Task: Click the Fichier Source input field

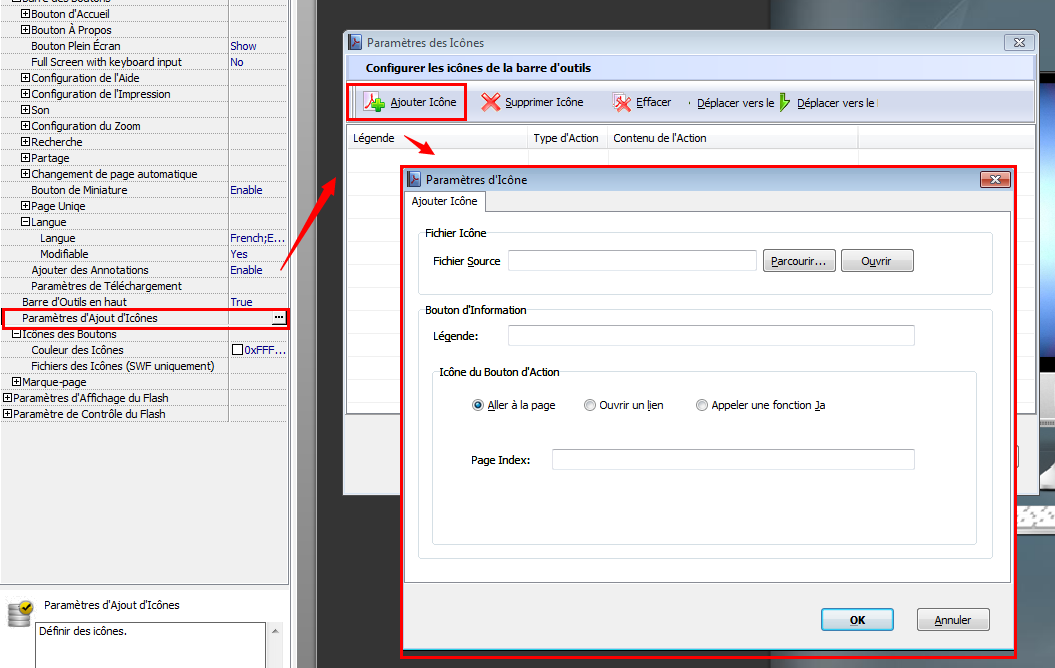Action: (x=632, y=261)
